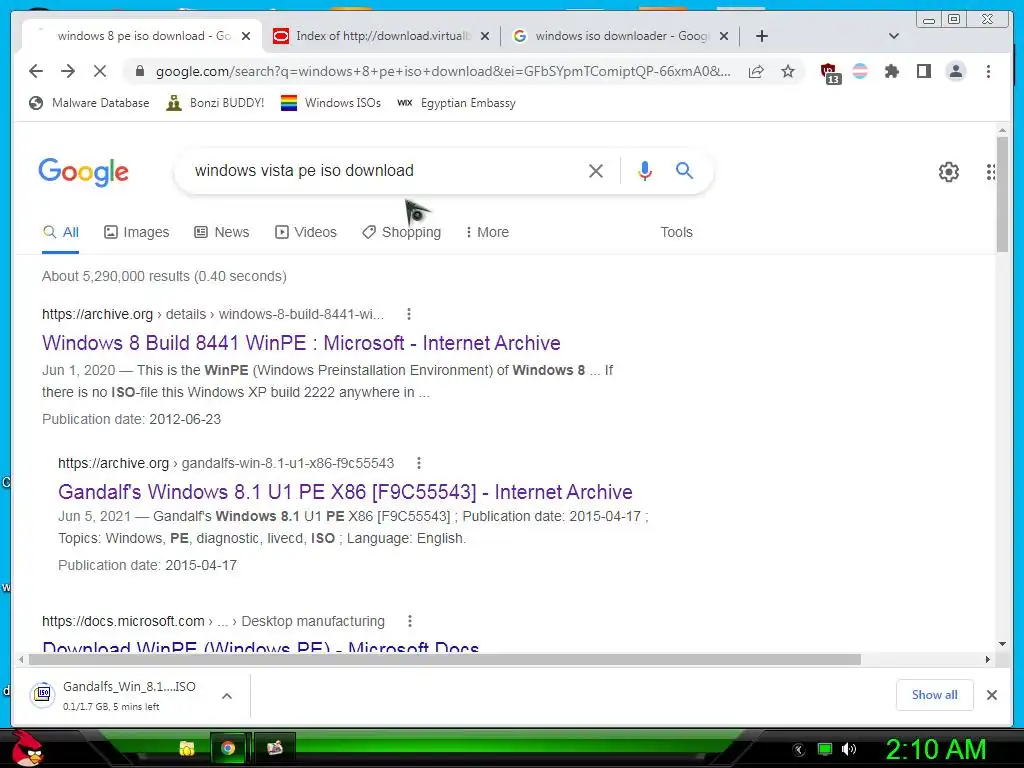View site info via the lock icon
This screenshot has width=1024, height=768.
(139, 71)
